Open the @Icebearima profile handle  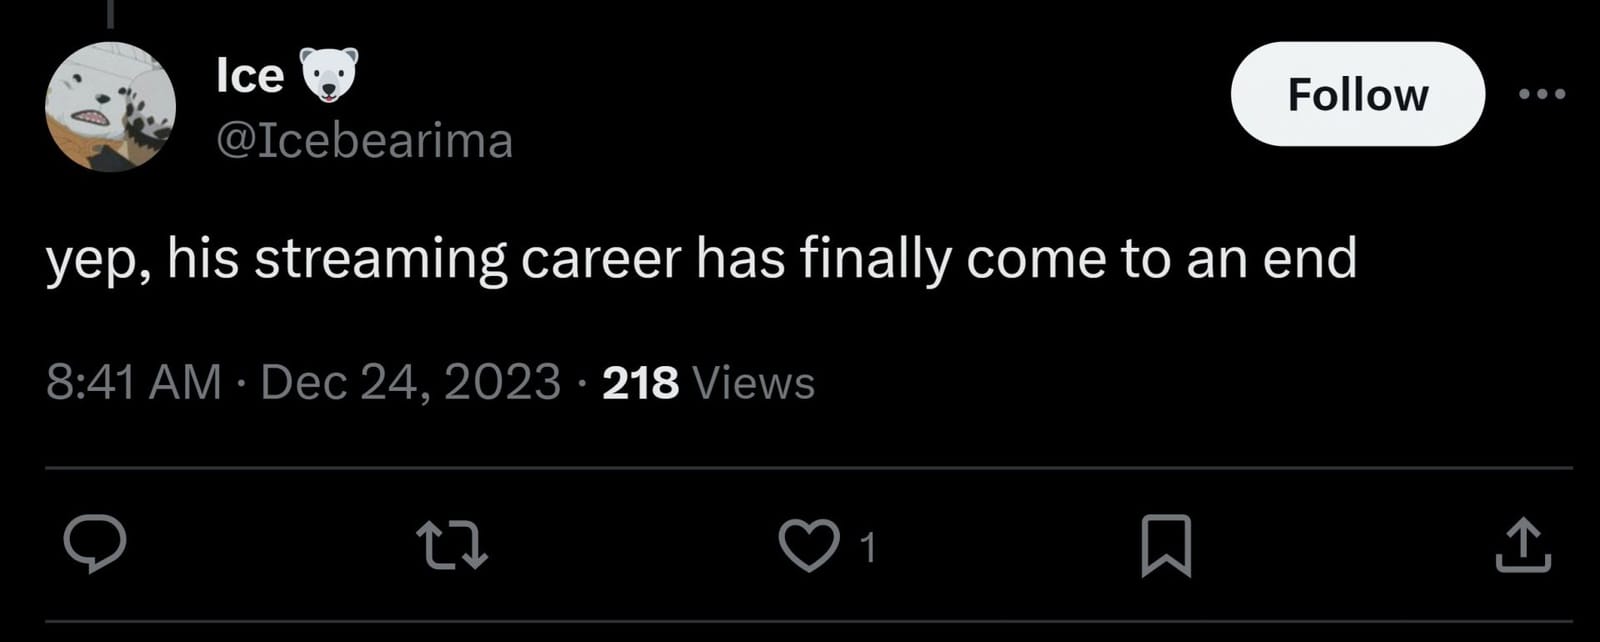point(364,141)
